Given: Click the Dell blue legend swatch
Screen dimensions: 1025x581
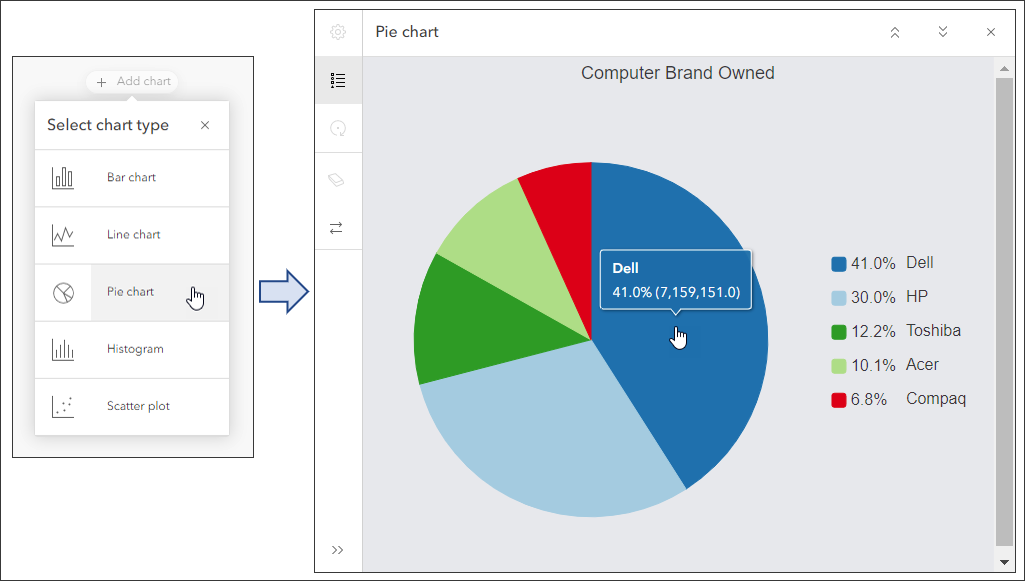Looking at the screenshot, I should click(839, 264).
